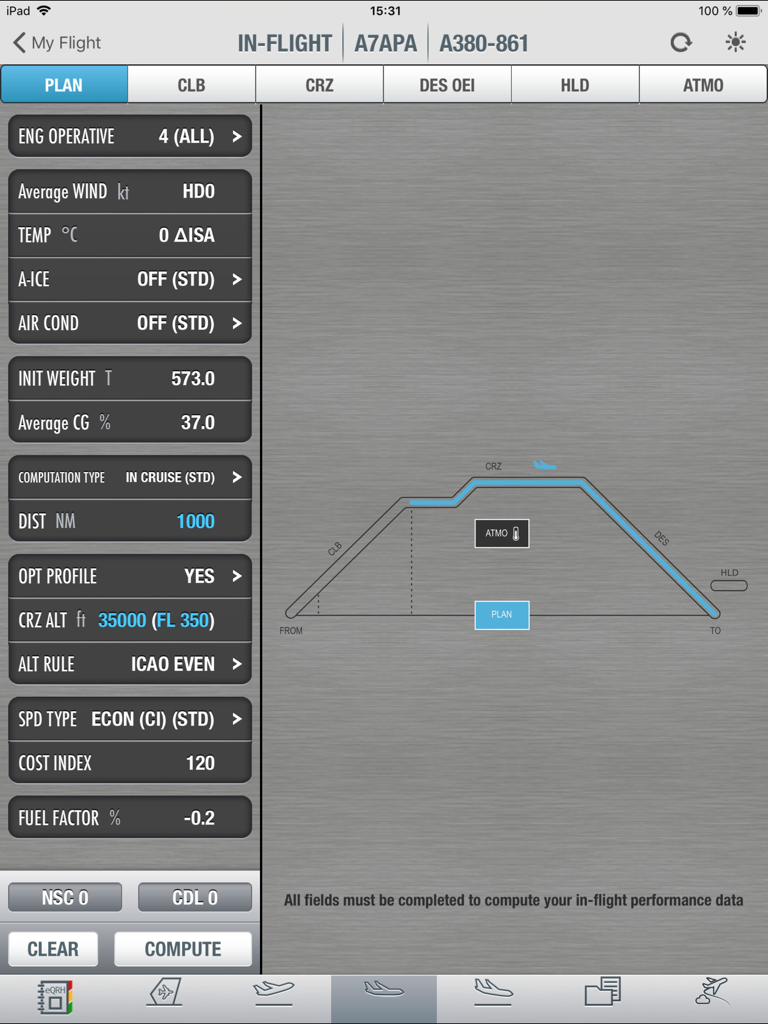The width and height of the screenshot is (768, 1024).
Task: Tap the aircraft icon on flight profile
Action: click(x=544, y=464)
